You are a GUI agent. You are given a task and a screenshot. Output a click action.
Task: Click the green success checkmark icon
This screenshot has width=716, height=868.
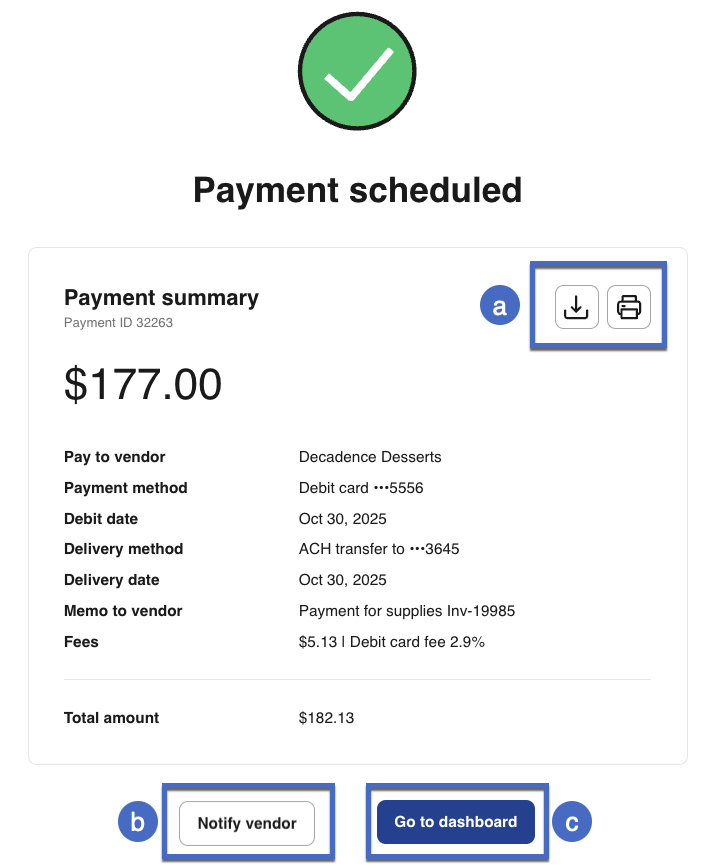pyautogui.click(x=358, y=78)
